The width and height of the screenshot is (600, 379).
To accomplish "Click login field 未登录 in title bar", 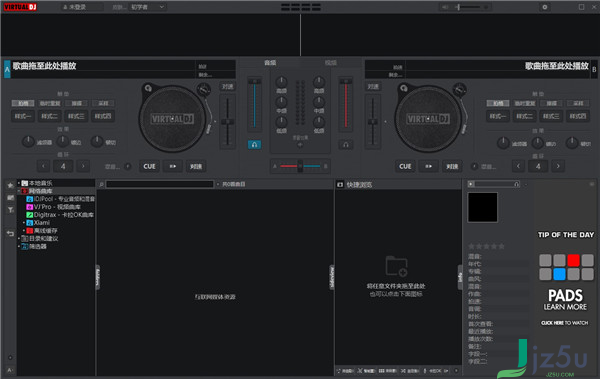I will tap(82, 7).
